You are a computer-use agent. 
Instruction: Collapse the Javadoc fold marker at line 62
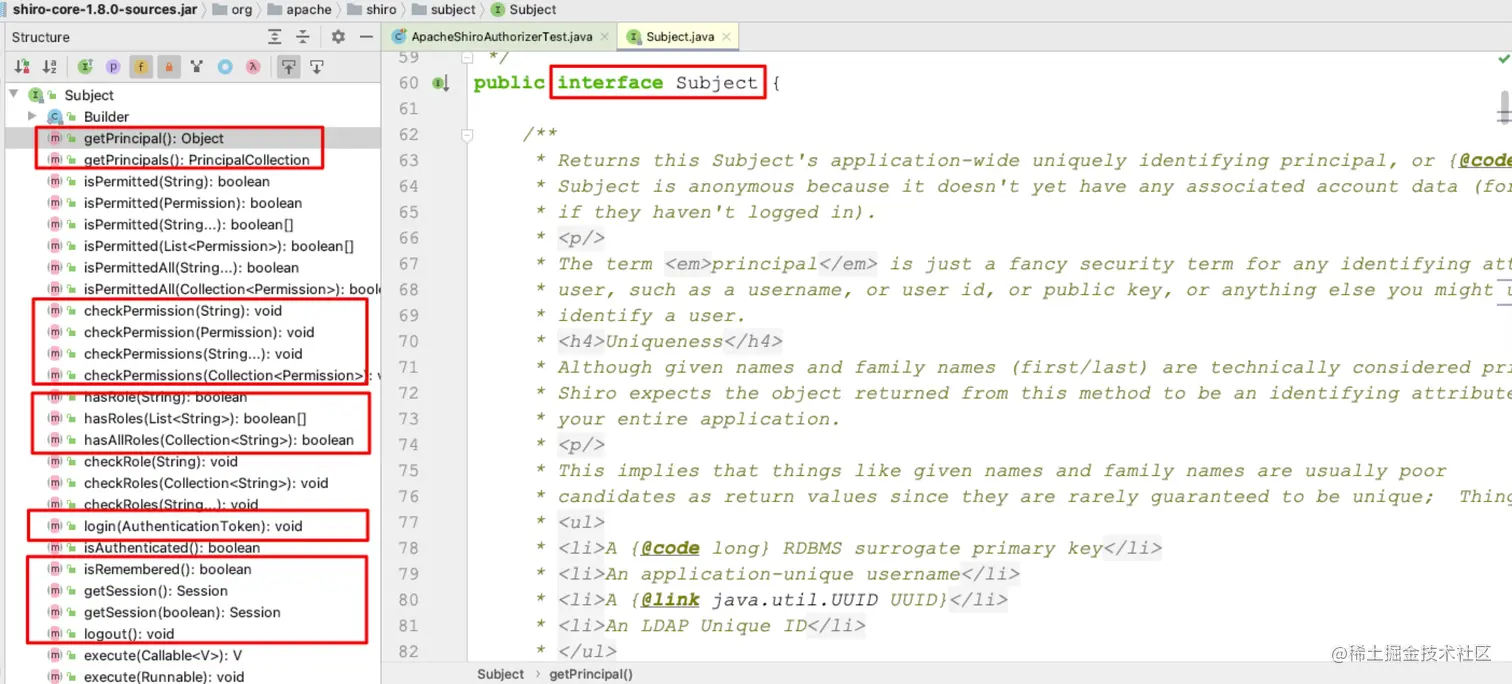[x=467, y=135]
